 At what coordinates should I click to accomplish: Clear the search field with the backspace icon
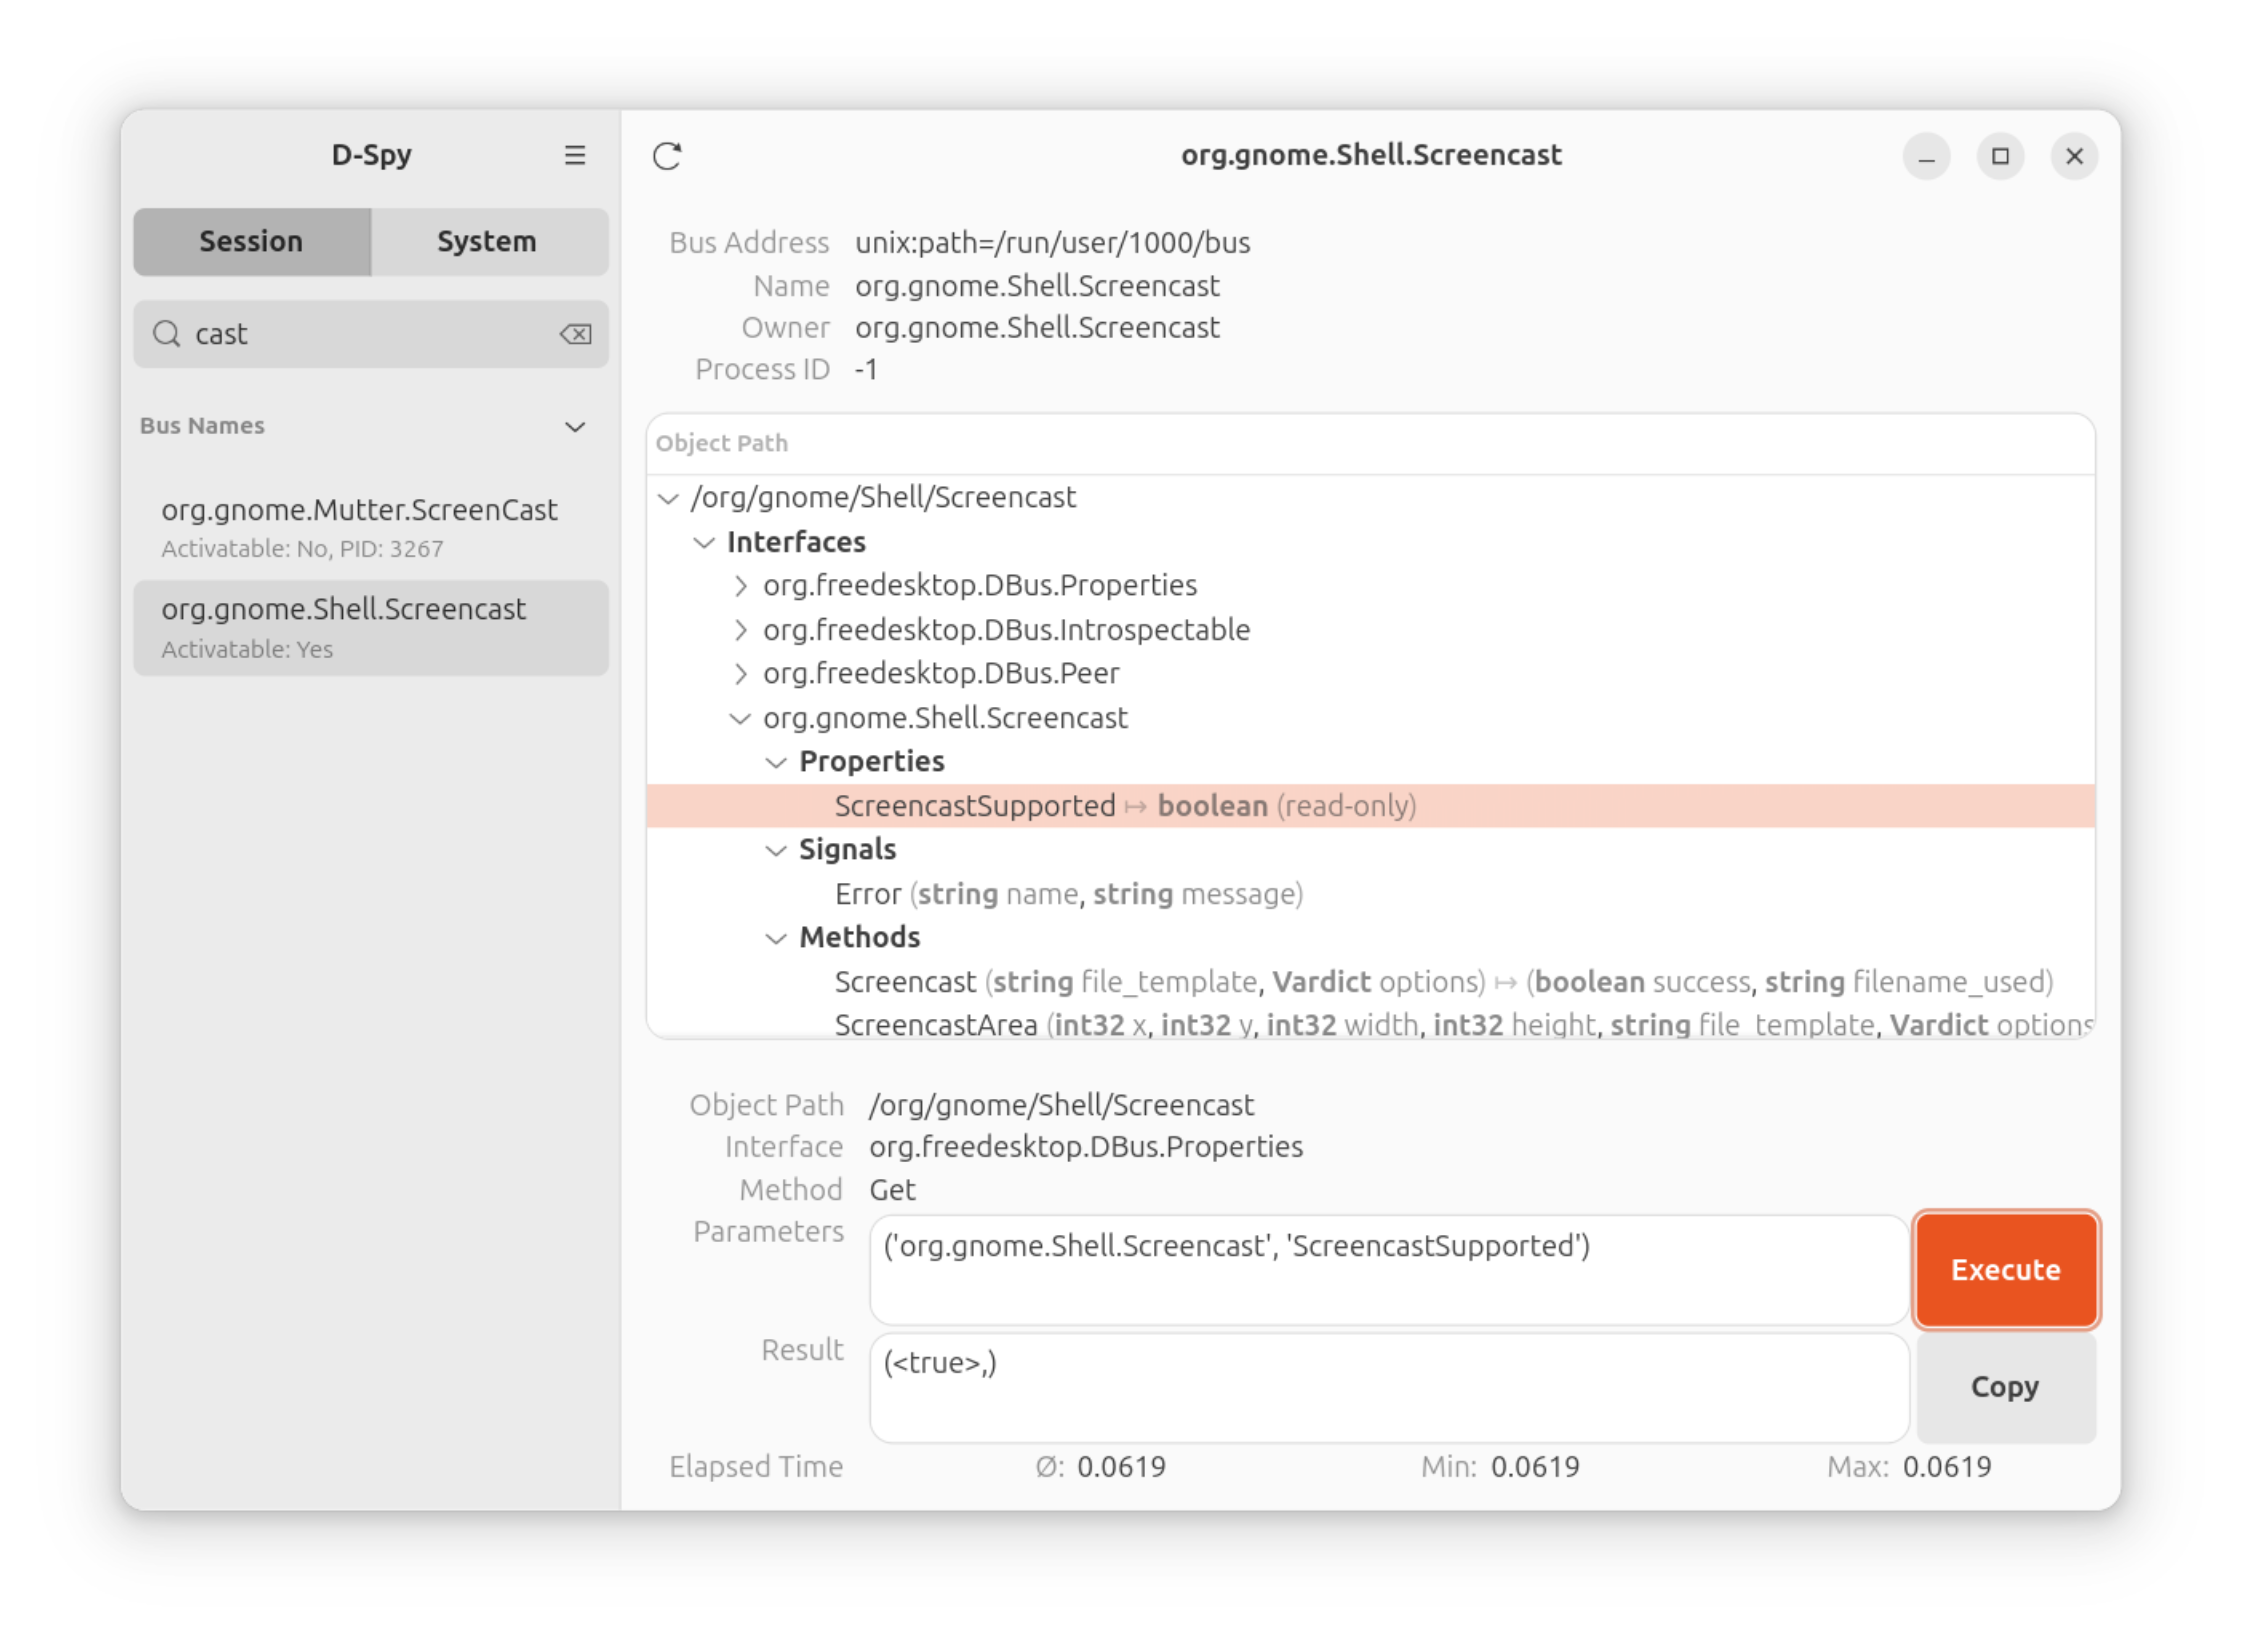[575, 334]
